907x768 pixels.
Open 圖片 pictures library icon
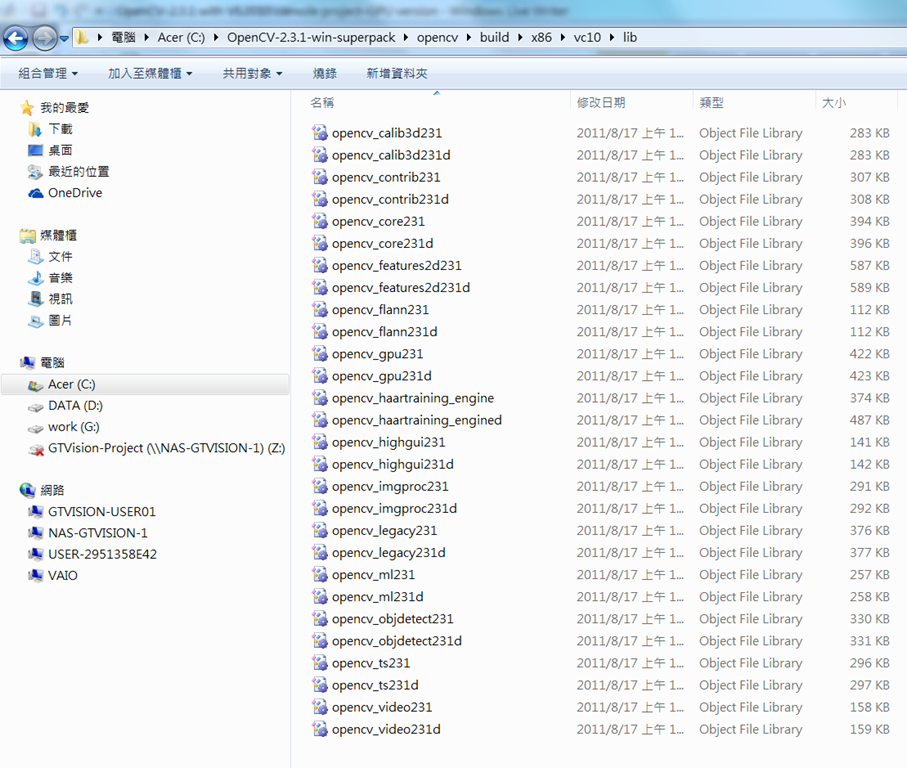(35, 320)
